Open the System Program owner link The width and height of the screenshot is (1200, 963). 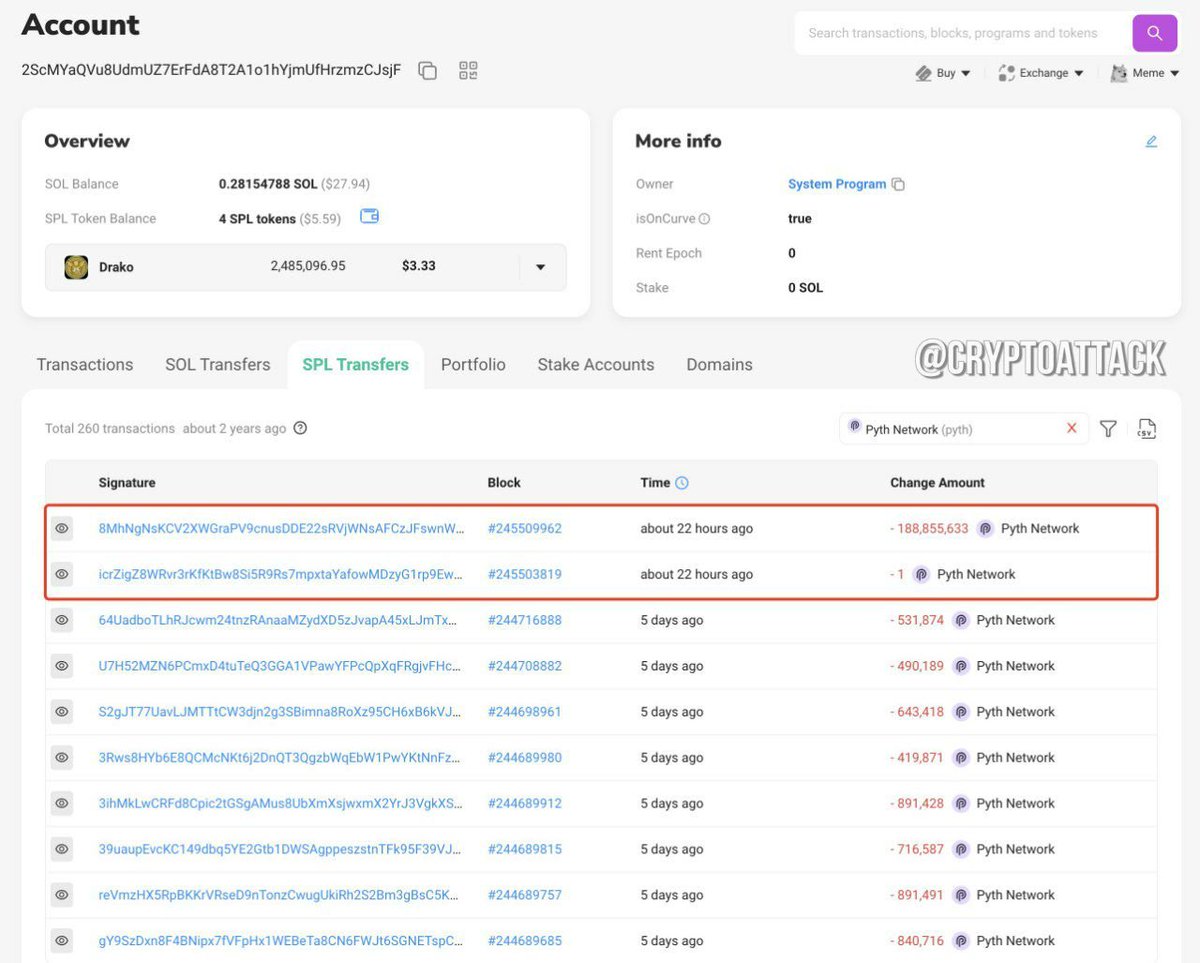point(837,184)
